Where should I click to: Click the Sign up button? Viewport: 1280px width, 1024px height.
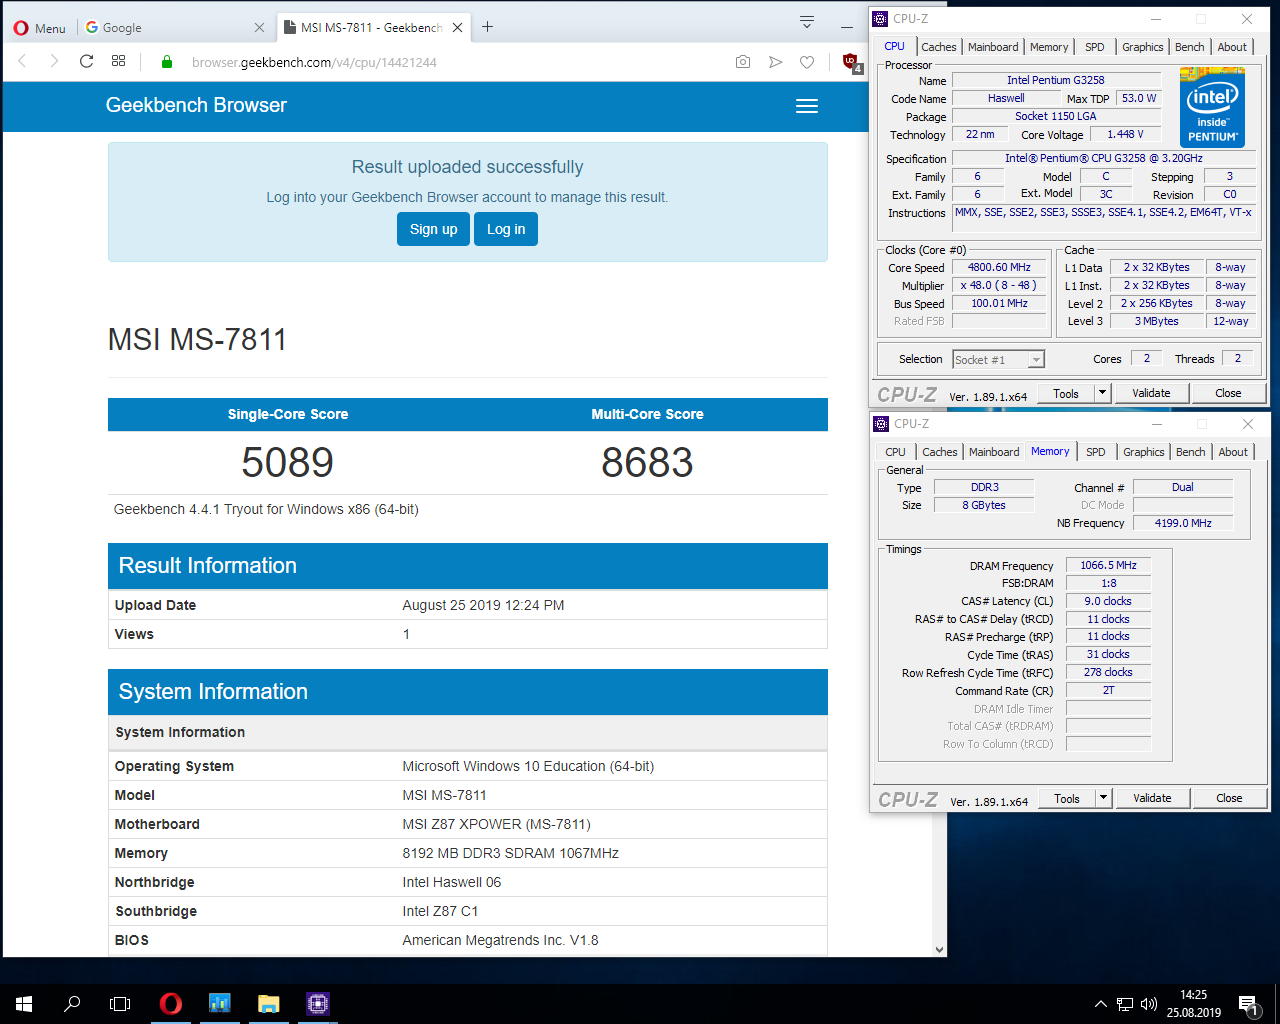pyautogui.click(x=433, y=229)
